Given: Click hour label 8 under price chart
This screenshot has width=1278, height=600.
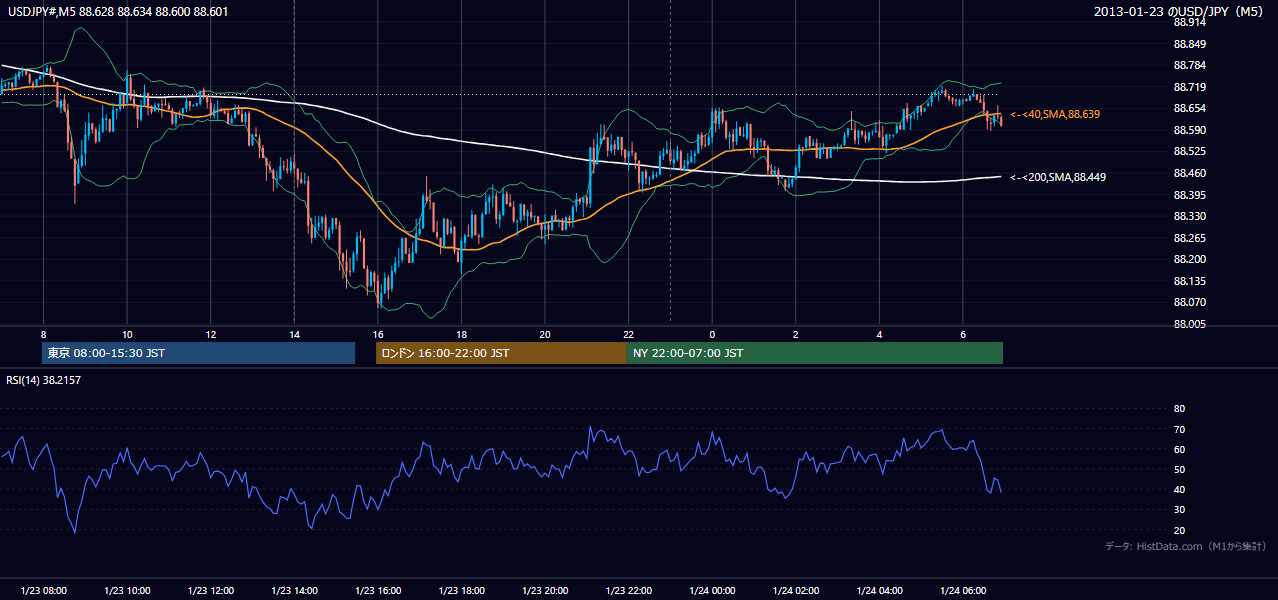Looking at the screenshot, I should coord(43,334).
